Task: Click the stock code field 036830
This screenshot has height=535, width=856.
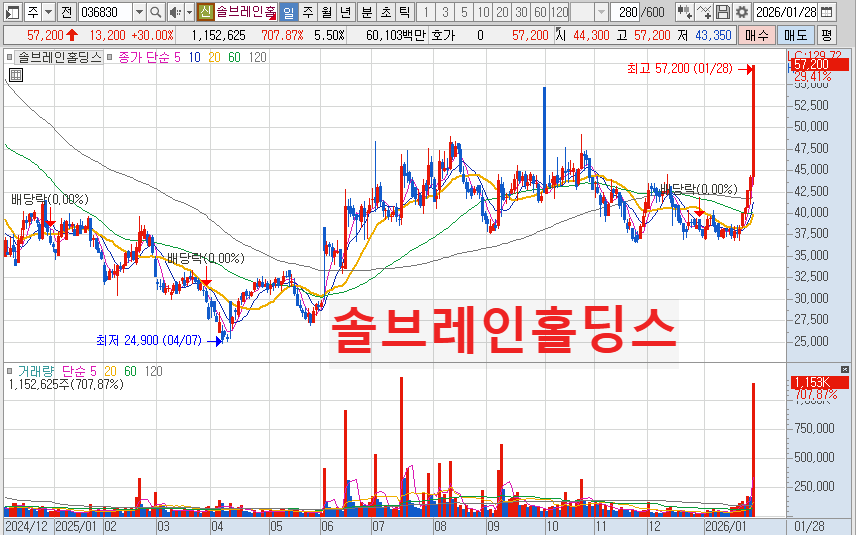Action: 105,12
